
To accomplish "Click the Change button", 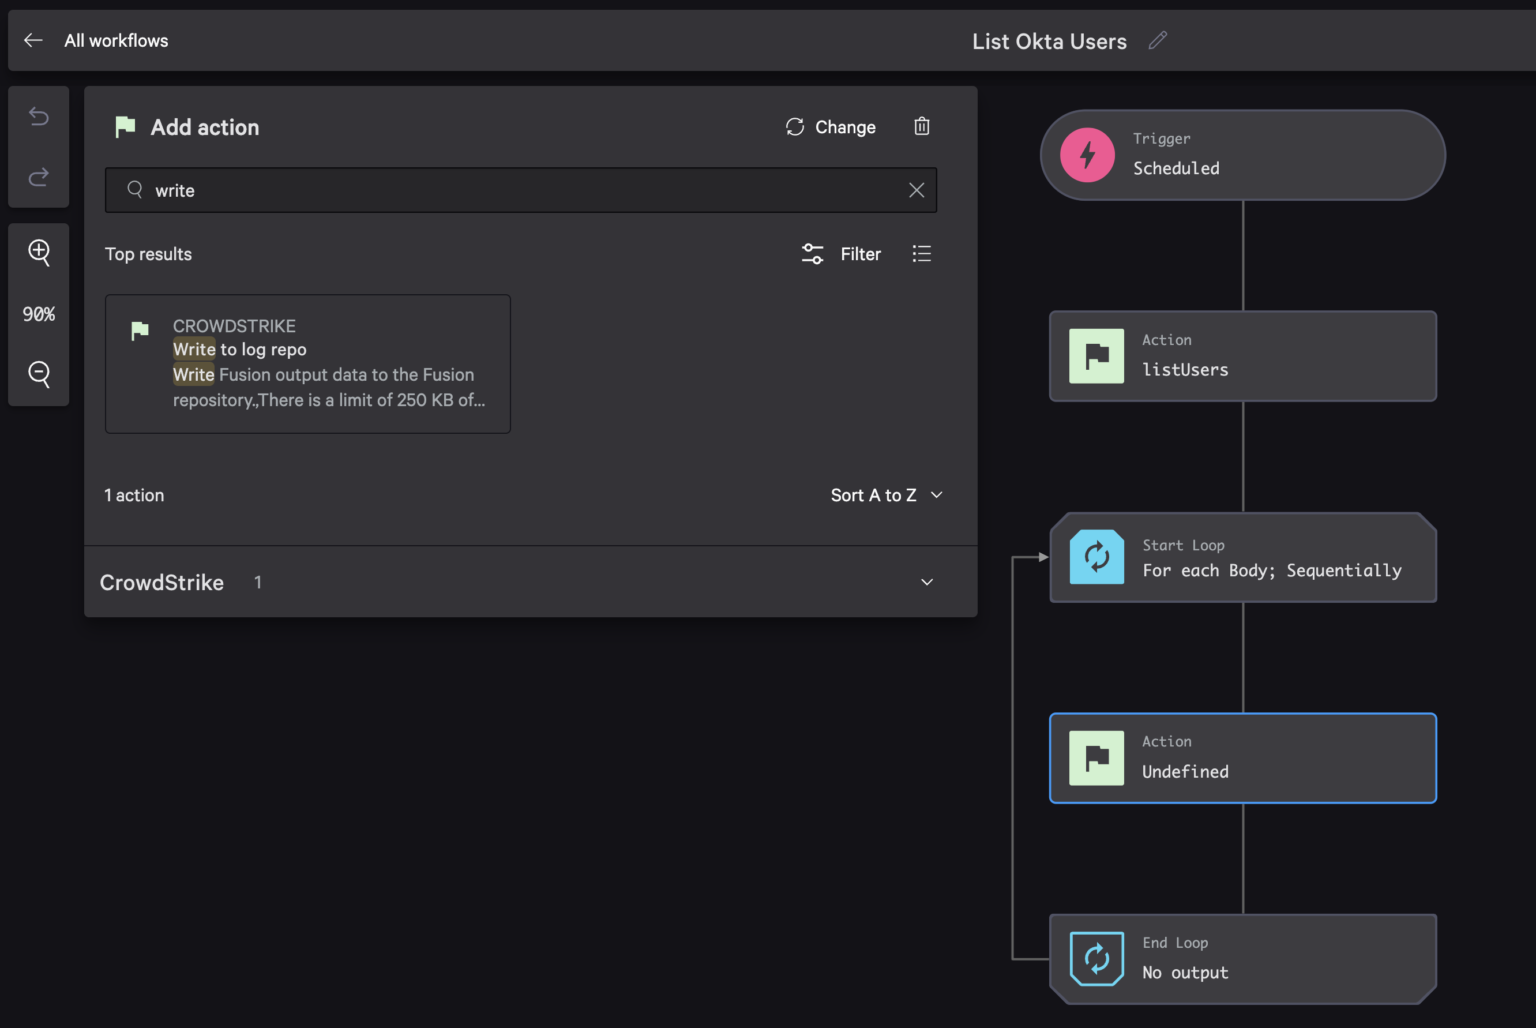I will 845,126.
